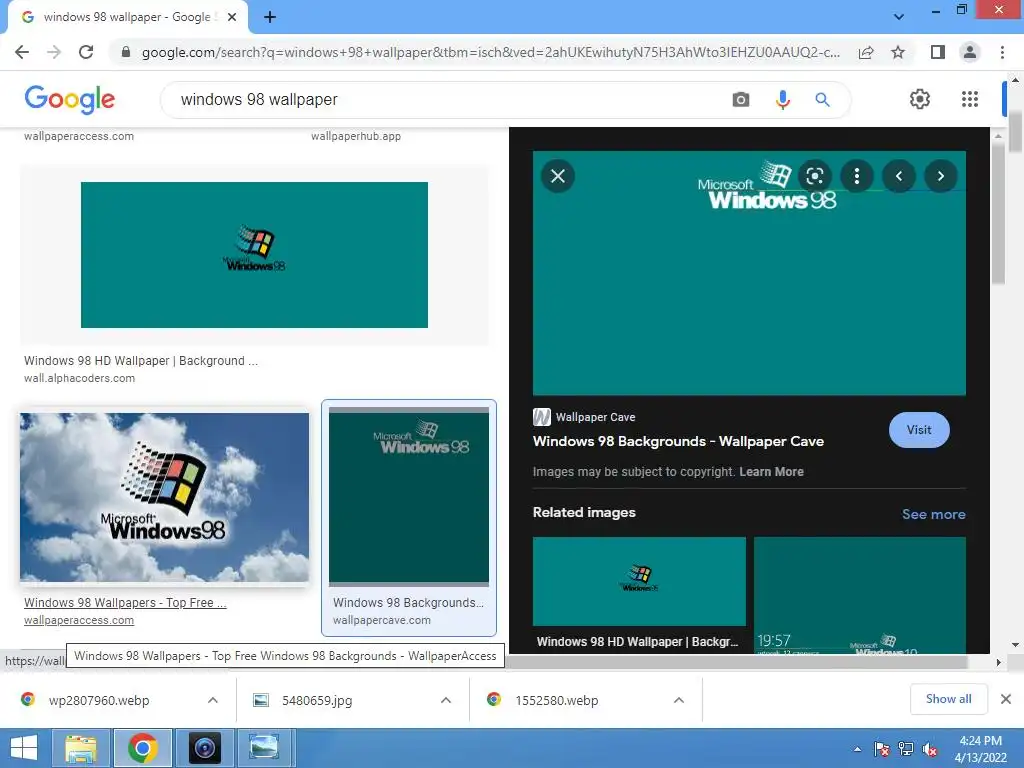Click the Chrome taskbar icon
The width and height of the screenshot is (1024, 768).
(143, 748)
